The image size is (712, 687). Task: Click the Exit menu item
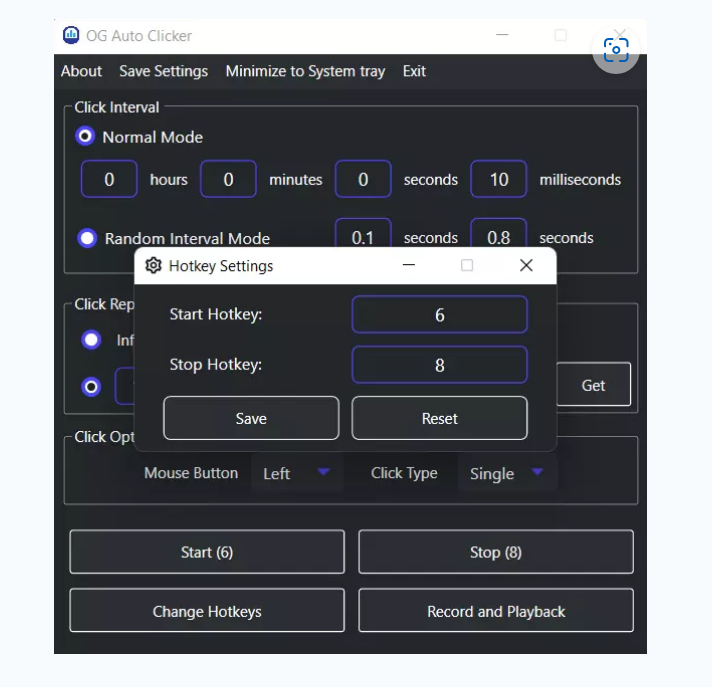click(x=414, y=71)
